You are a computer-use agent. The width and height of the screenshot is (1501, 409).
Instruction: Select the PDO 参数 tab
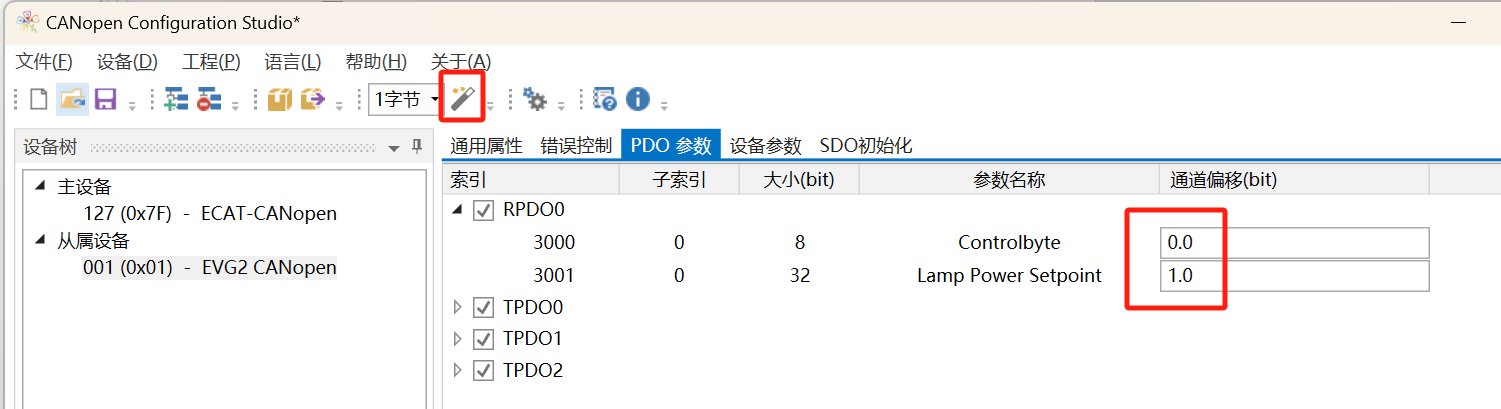point(671,145)
